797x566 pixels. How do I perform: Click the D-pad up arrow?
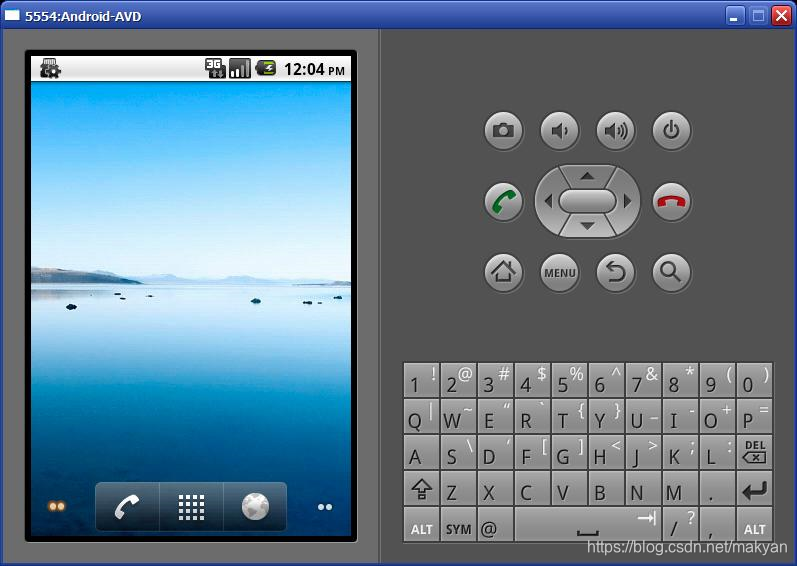587,176
